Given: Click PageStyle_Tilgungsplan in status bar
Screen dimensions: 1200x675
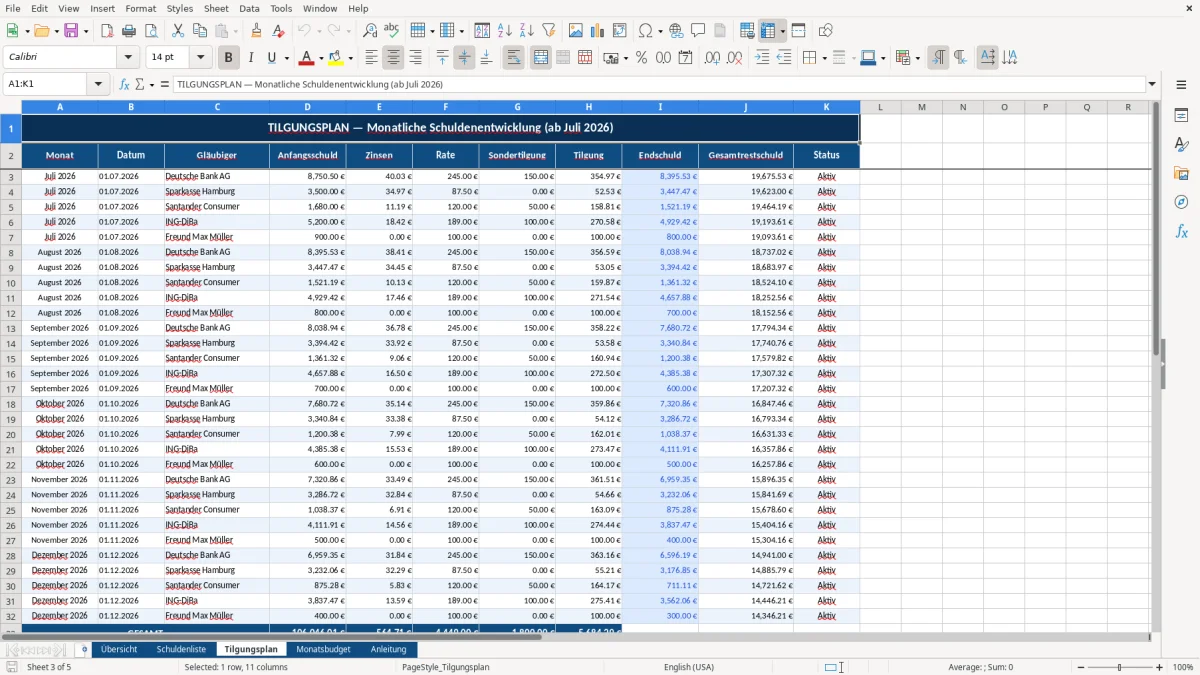Looking at the screenshot, I should tap(446, 667).
